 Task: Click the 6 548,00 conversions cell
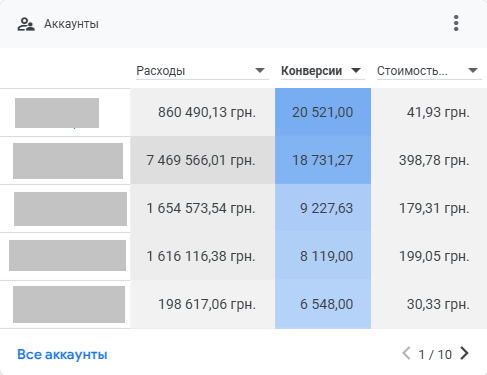[323, 304]
